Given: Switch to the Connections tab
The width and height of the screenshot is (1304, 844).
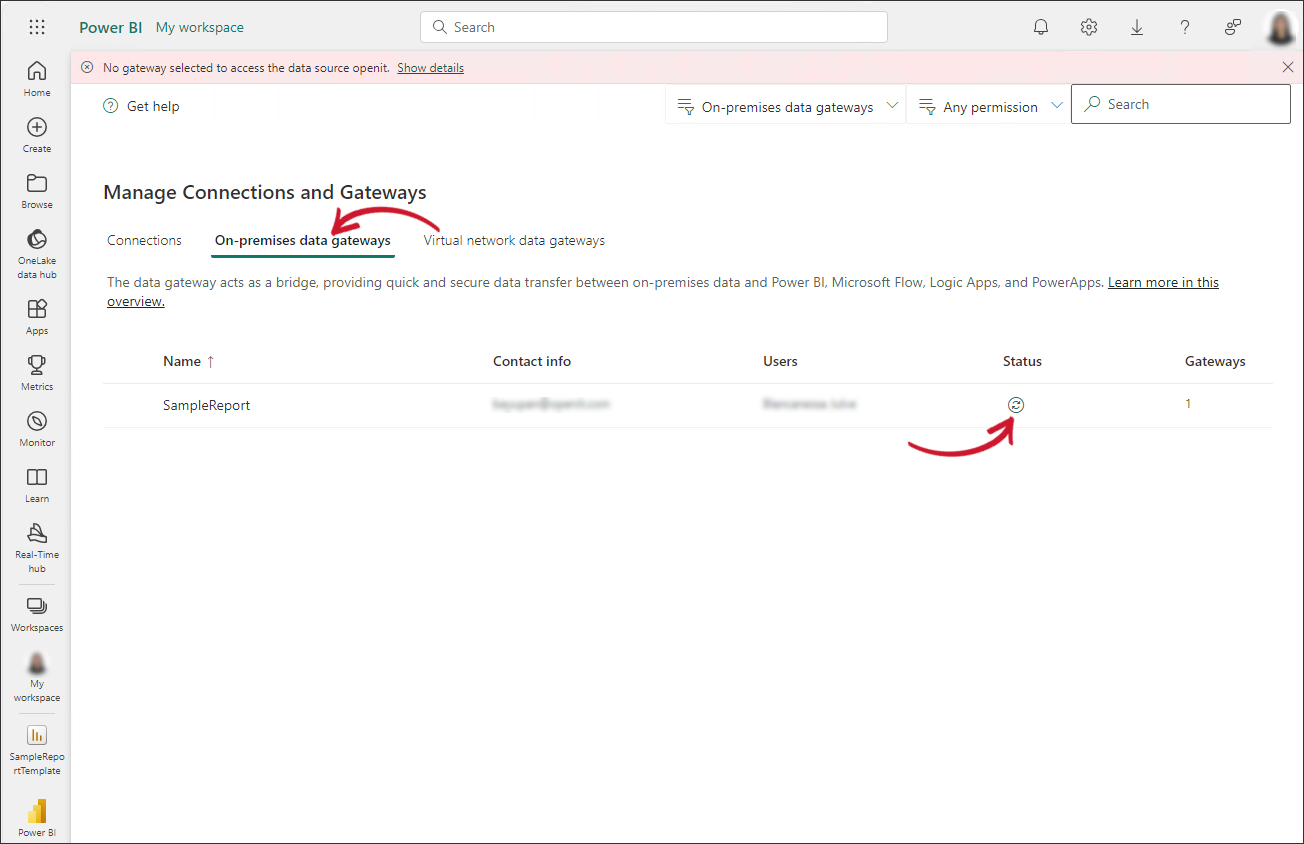Looking at the screenshot, I should coord(144,240).
